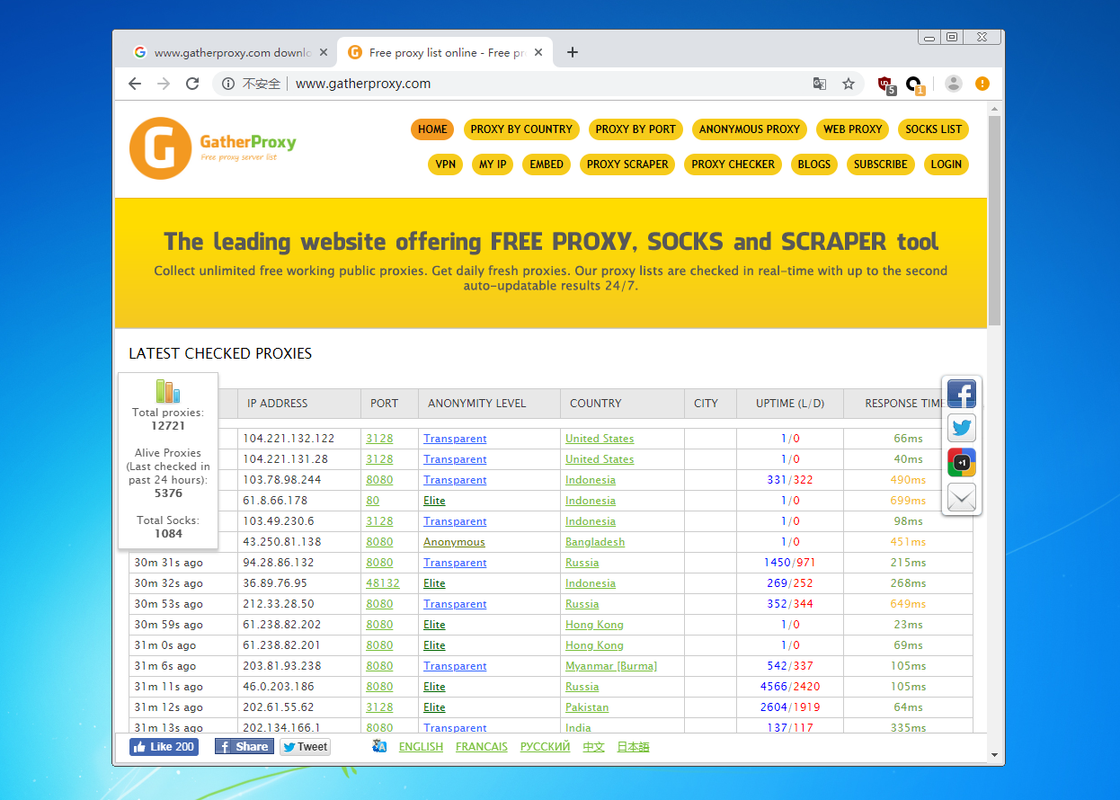The width and height of the screenshot is (1120, 800).
Task: Open the translate page icon
Action: pyautogui.click(x=819, y=84)
